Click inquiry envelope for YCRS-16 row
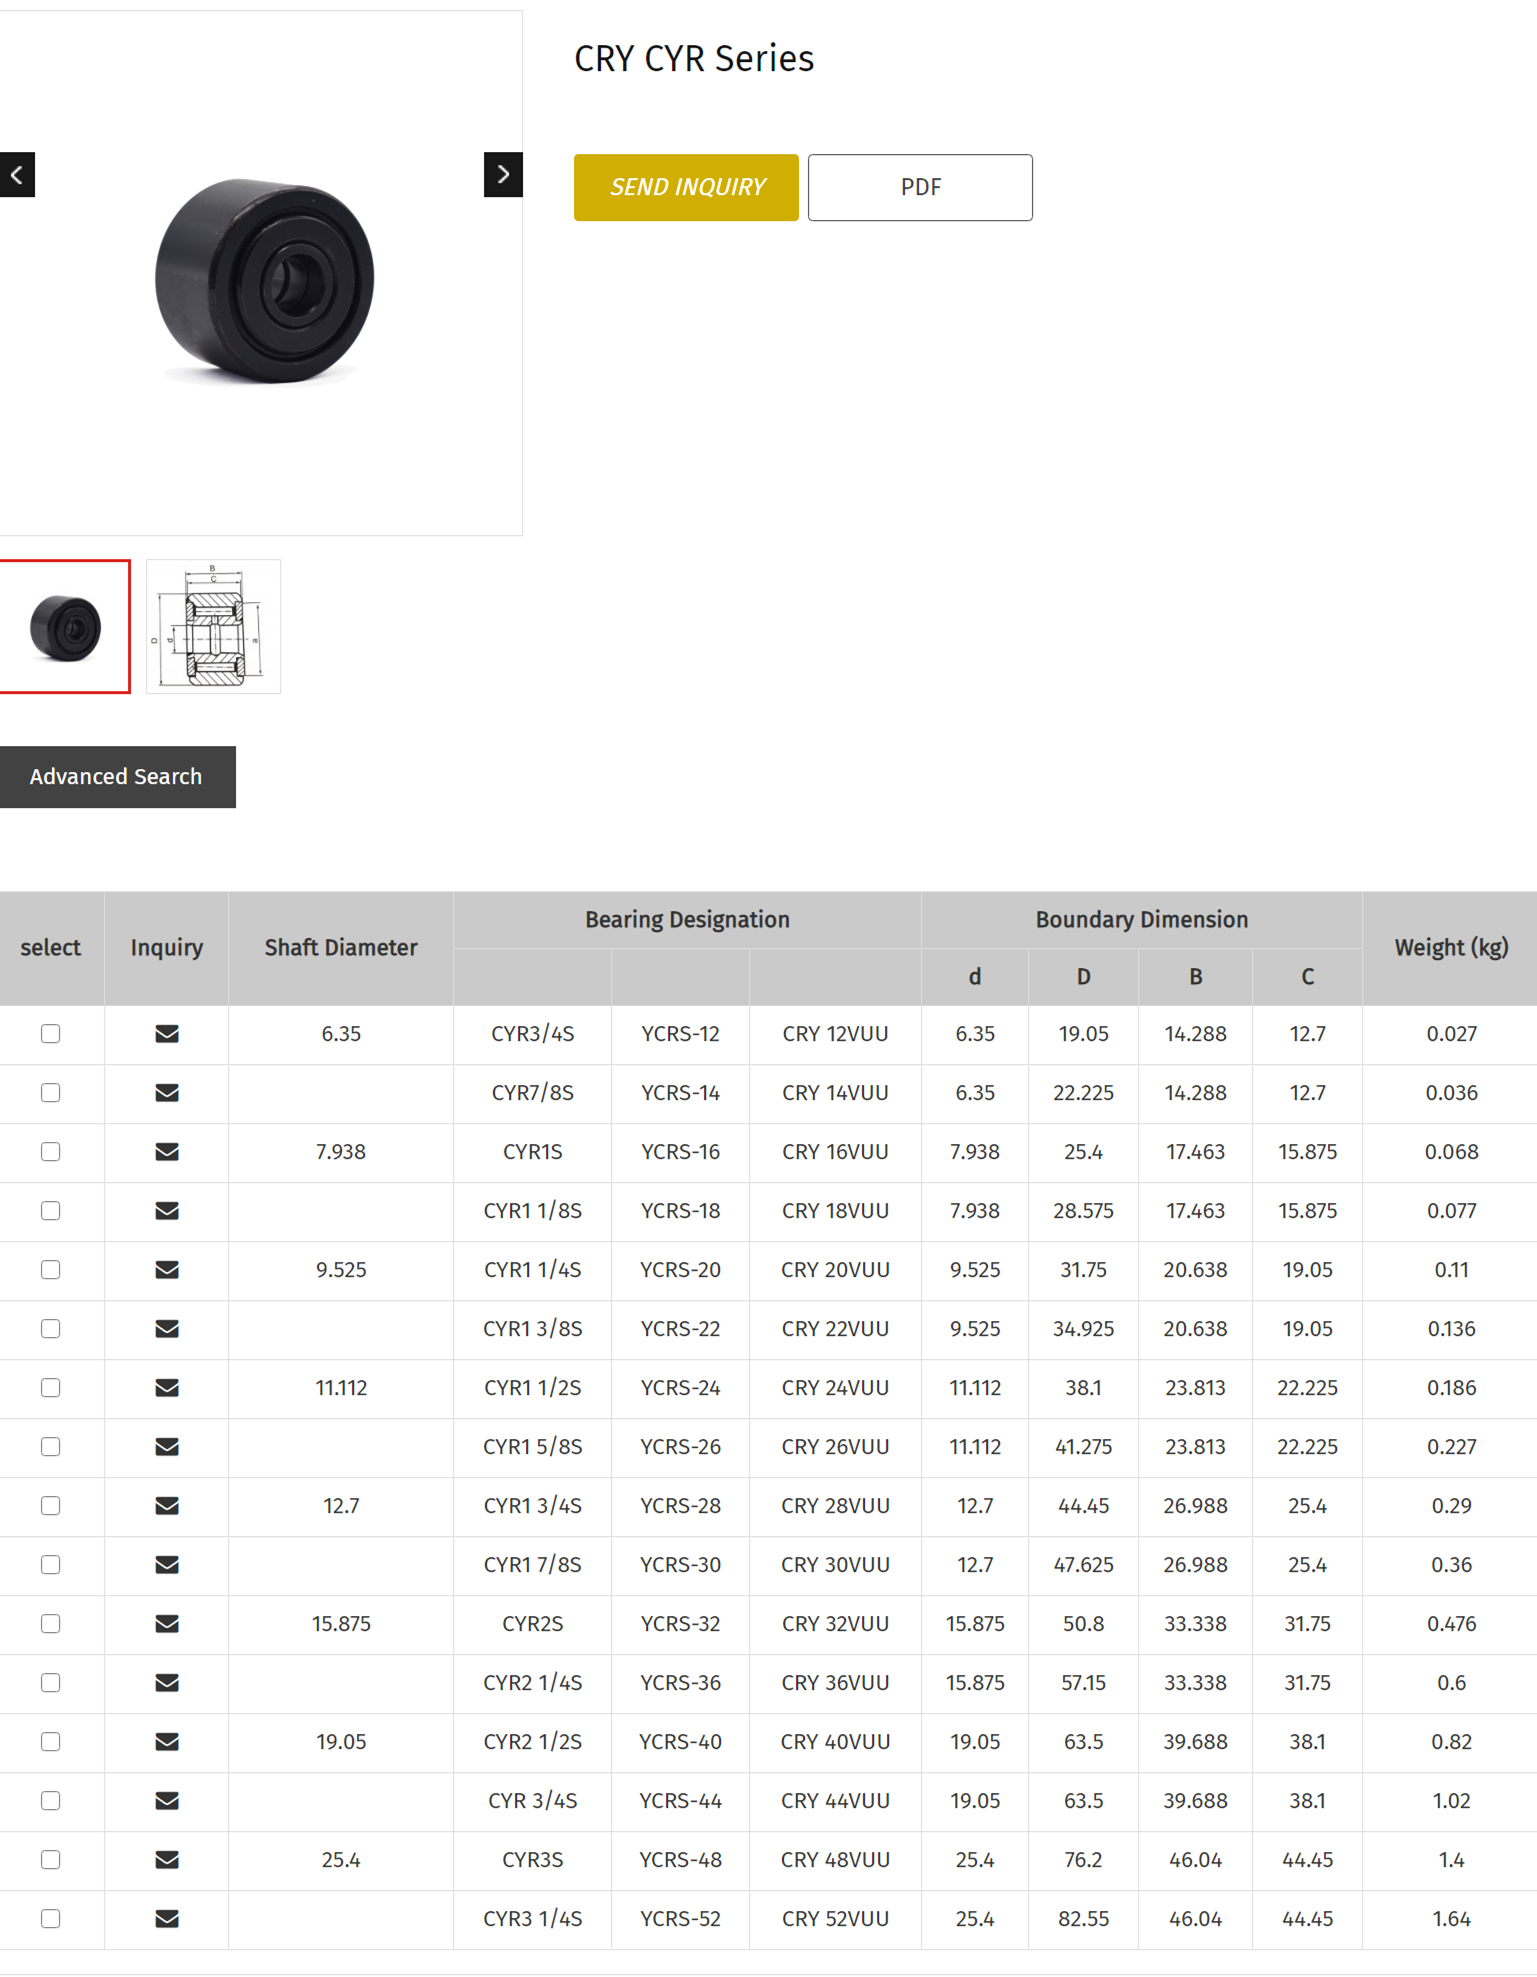Image resolution: width=1537 pixels, height=1977 pixels. click(x=167, y=1152)
